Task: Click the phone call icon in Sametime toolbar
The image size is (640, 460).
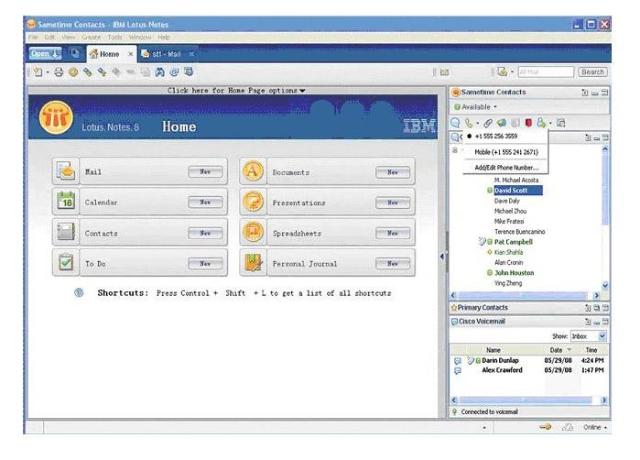Action: (469, 122)
